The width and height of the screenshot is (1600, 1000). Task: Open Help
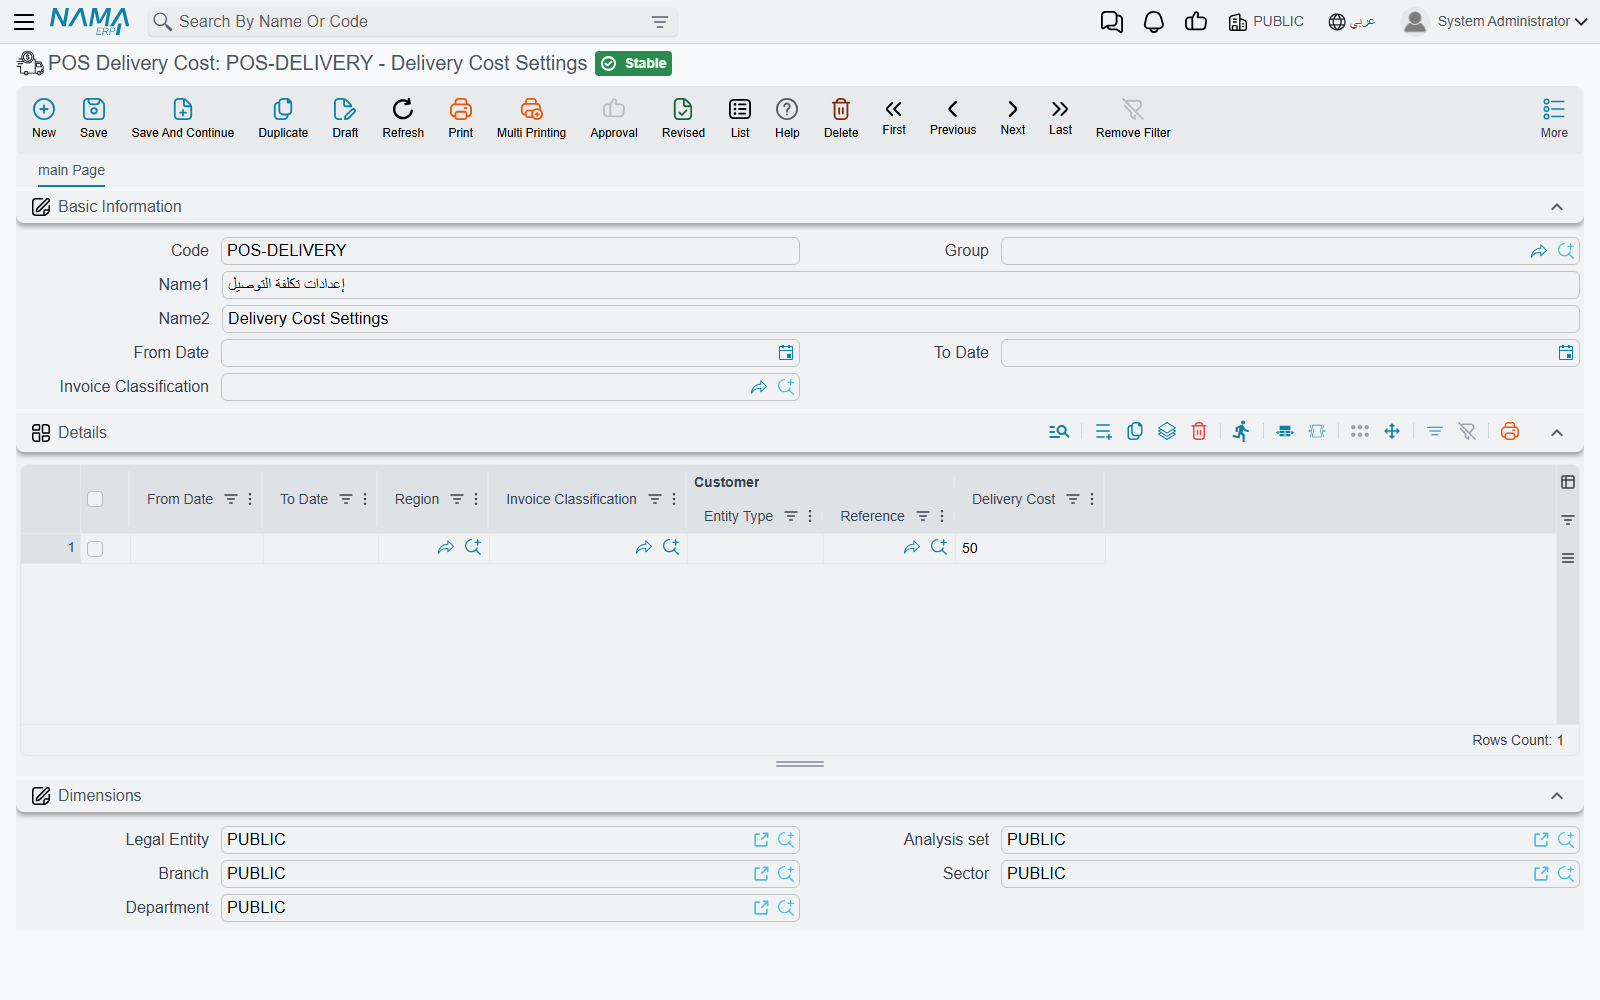[x=787, y=118]
